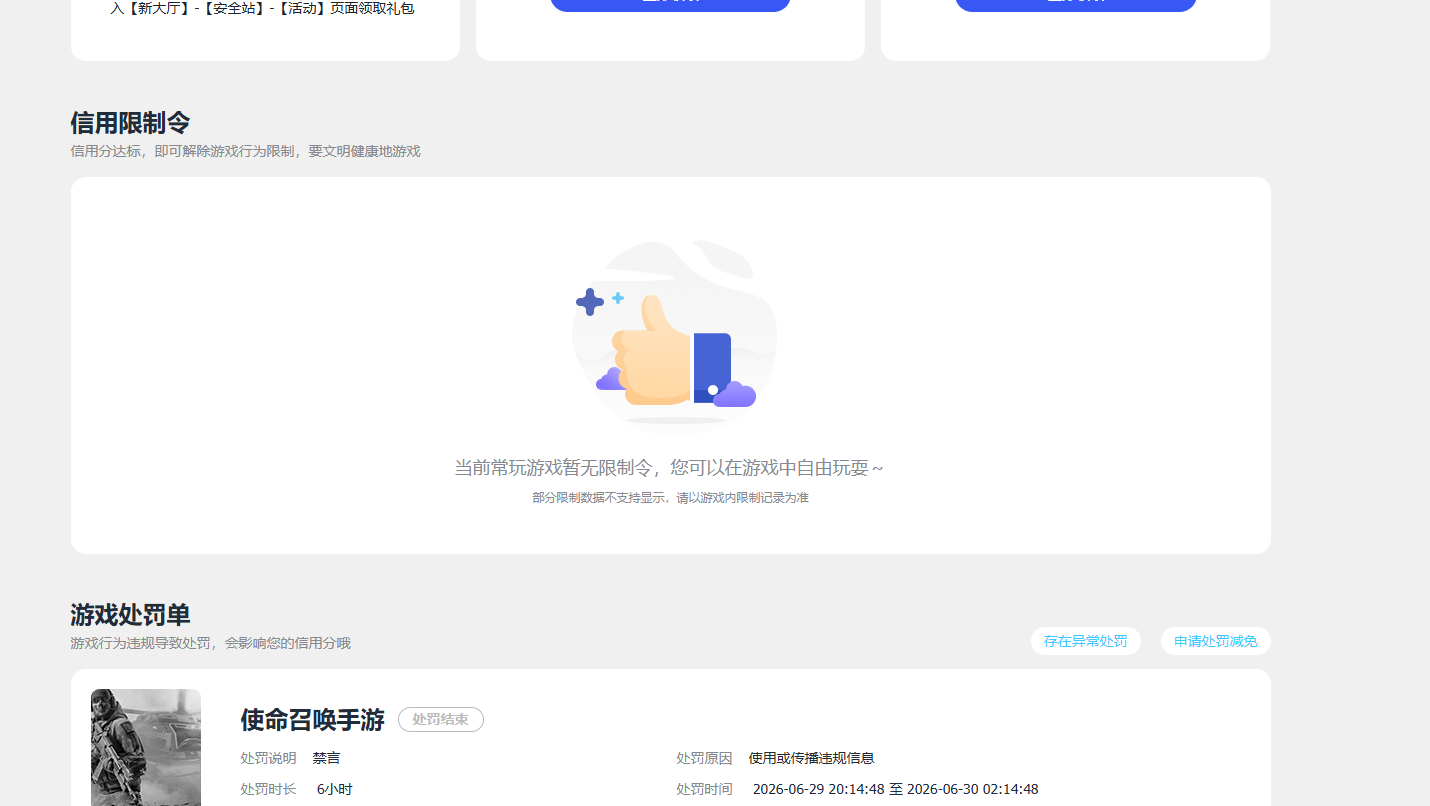
Task: Click the subtitle 信用分达标，即可解除游戏行为限制
Action: tap(245, 151)
